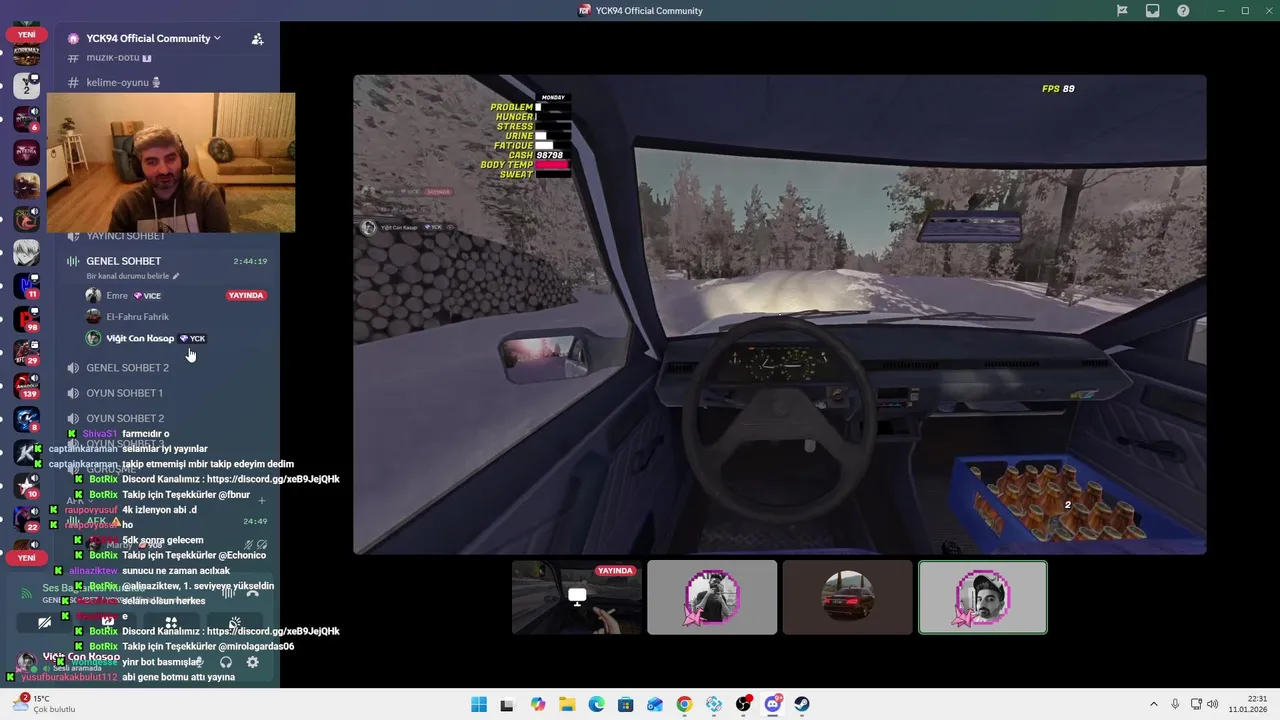Toggle headphone deafen in user panel
Image resolution: width=1280 pixels, height=720 pixels.
point(226,662)
